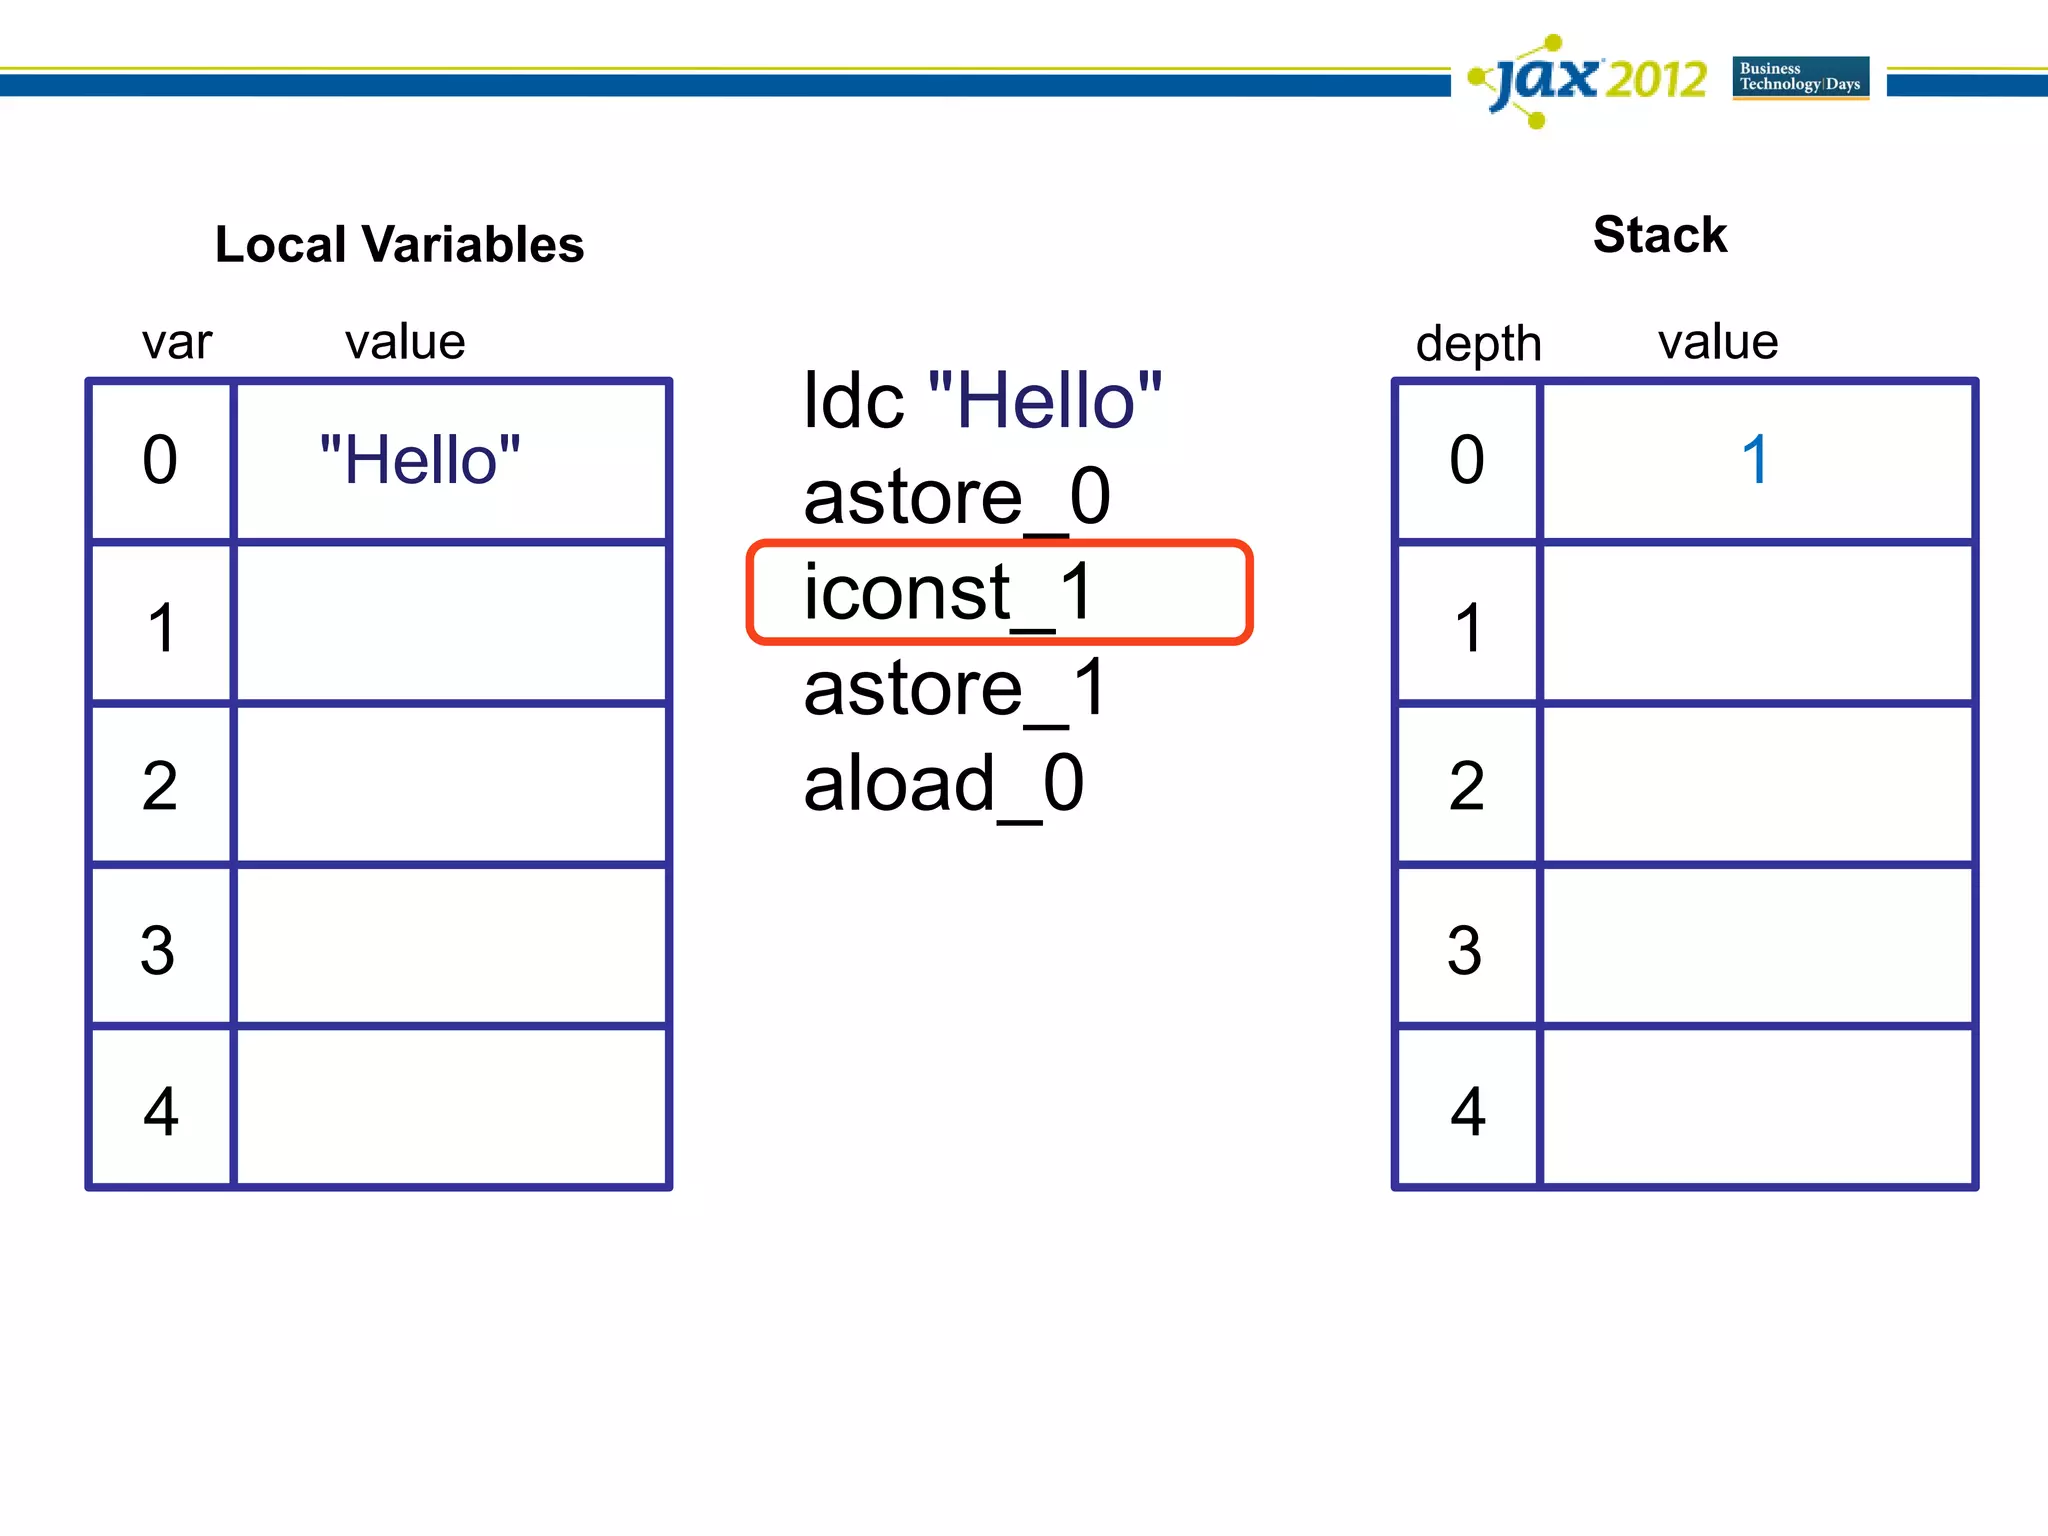Select the astore_1 instruction line

tap(954, 688)
